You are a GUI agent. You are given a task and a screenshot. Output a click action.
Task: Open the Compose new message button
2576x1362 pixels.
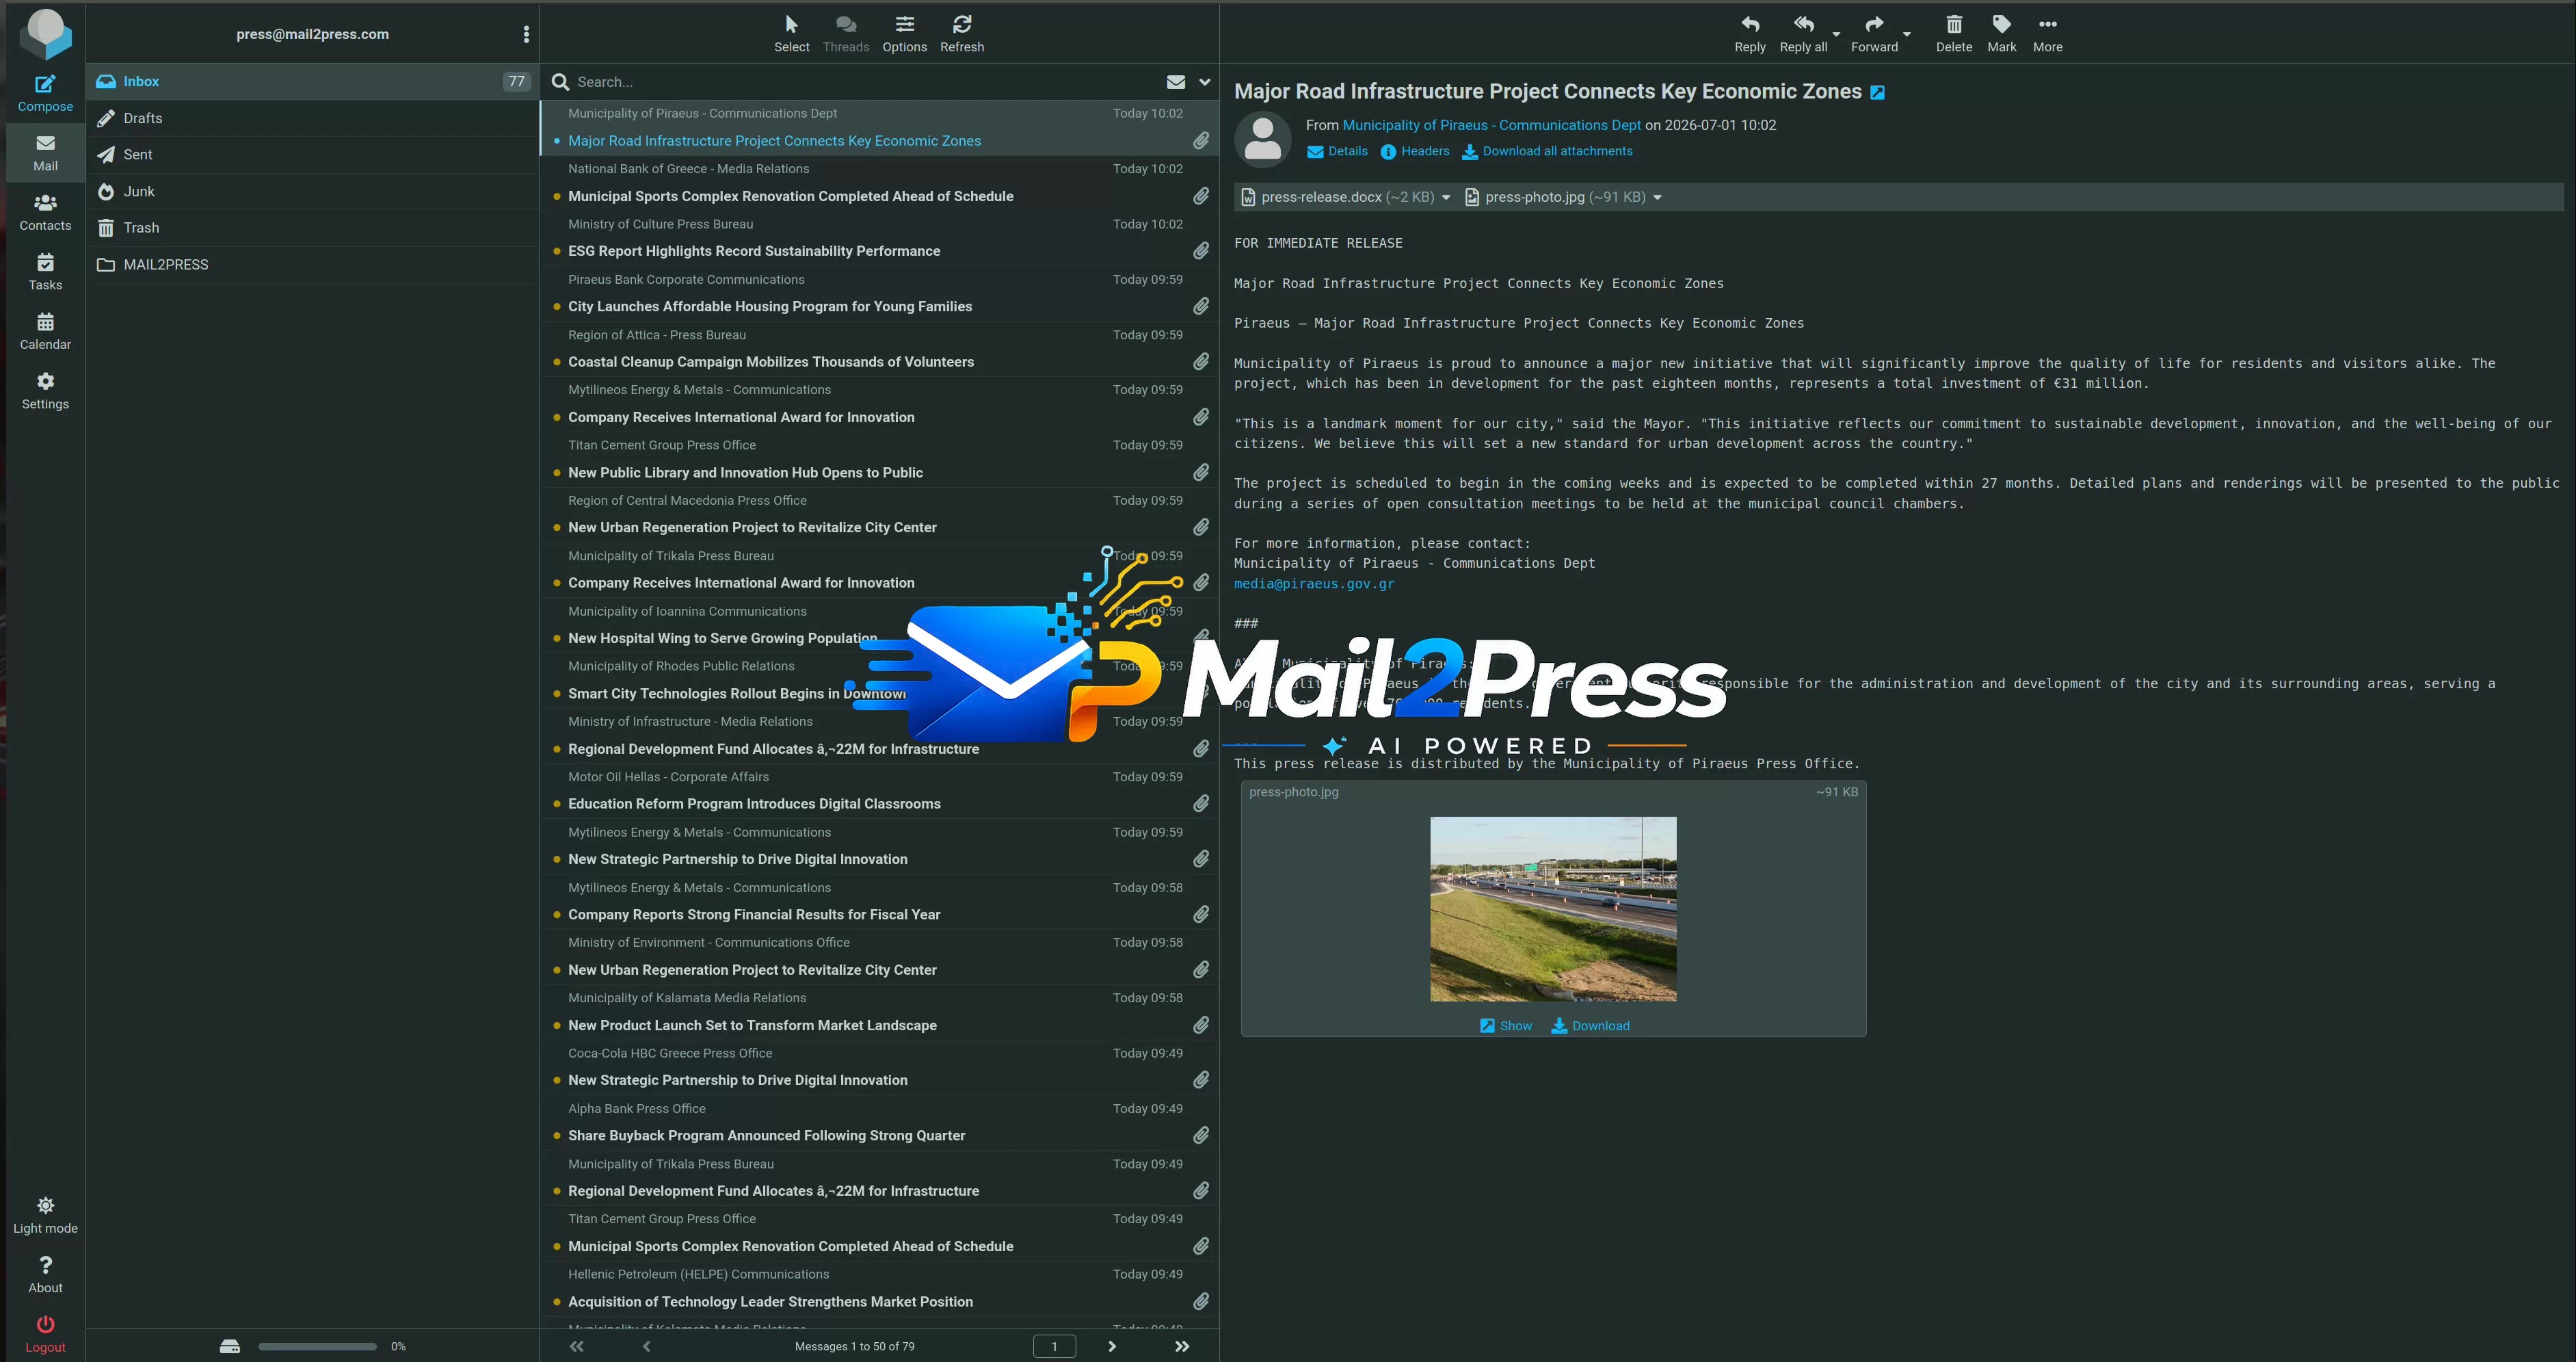click(x=45, y=94)
